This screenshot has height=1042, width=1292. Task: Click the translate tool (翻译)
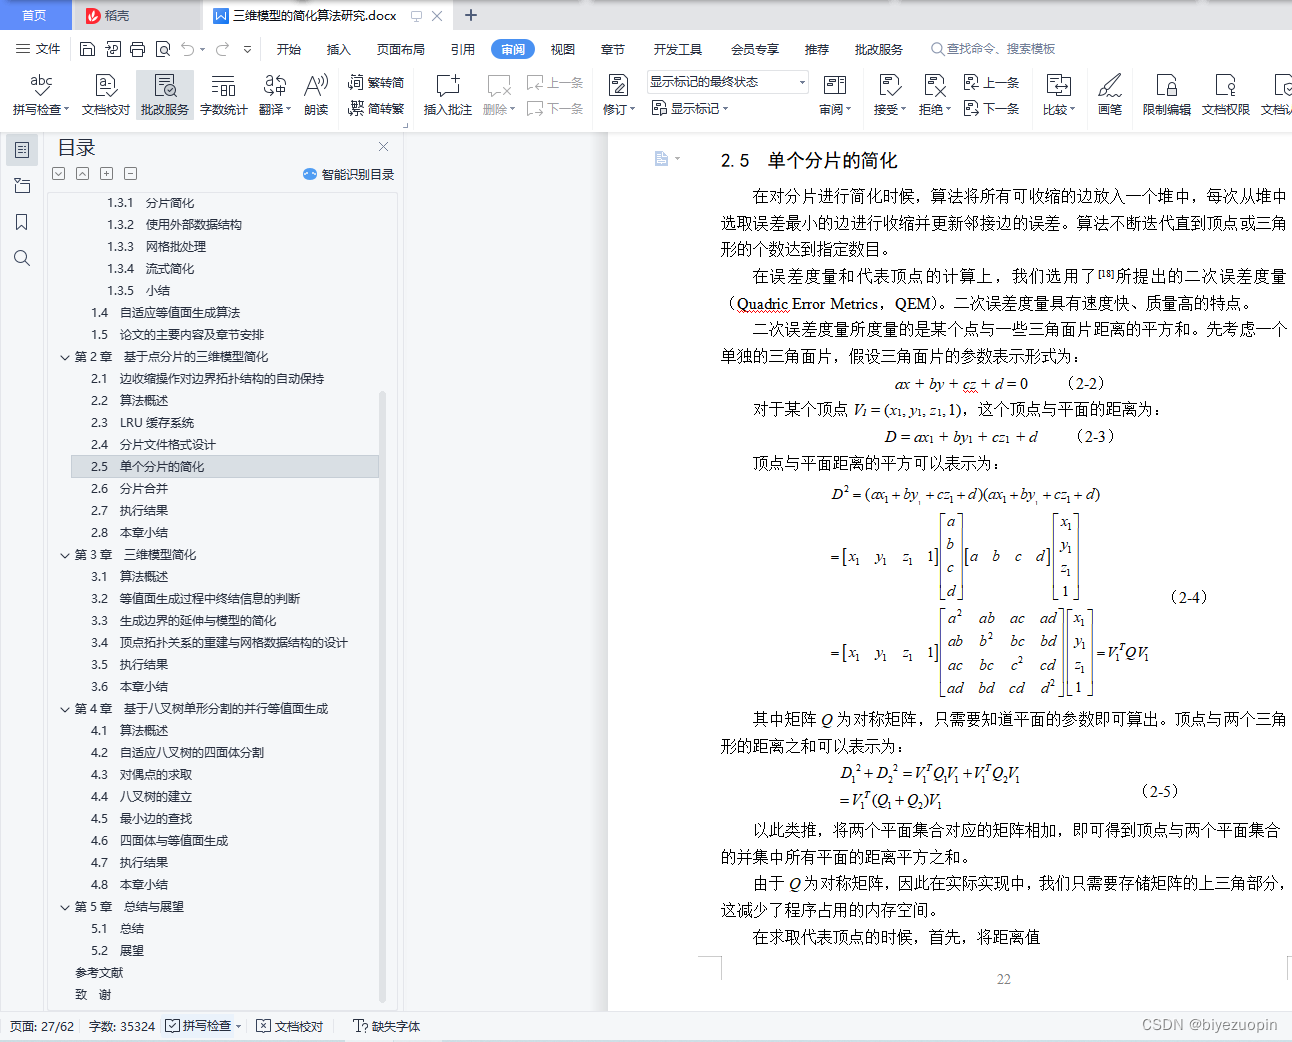(274, 95)
